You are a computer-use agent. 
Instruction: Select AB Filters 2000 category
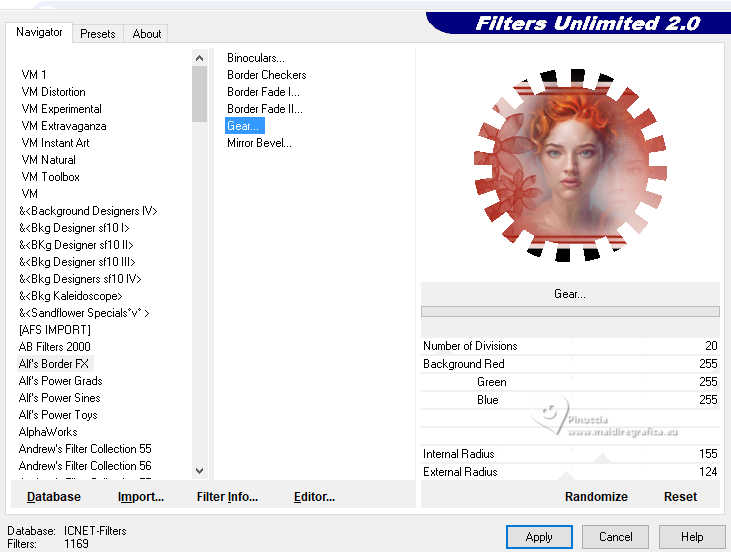(x=55, y=347)
